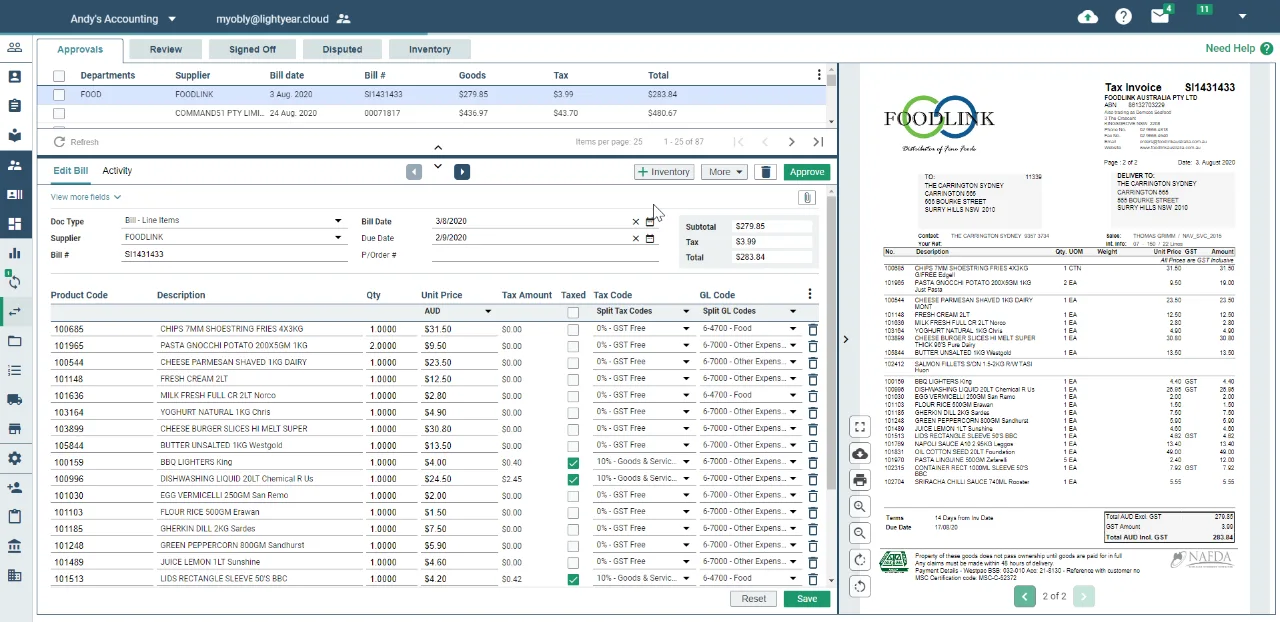Open the Due Date calendar picker
The height and width of the screenshot is (622, 1280).
coord(650,238)
